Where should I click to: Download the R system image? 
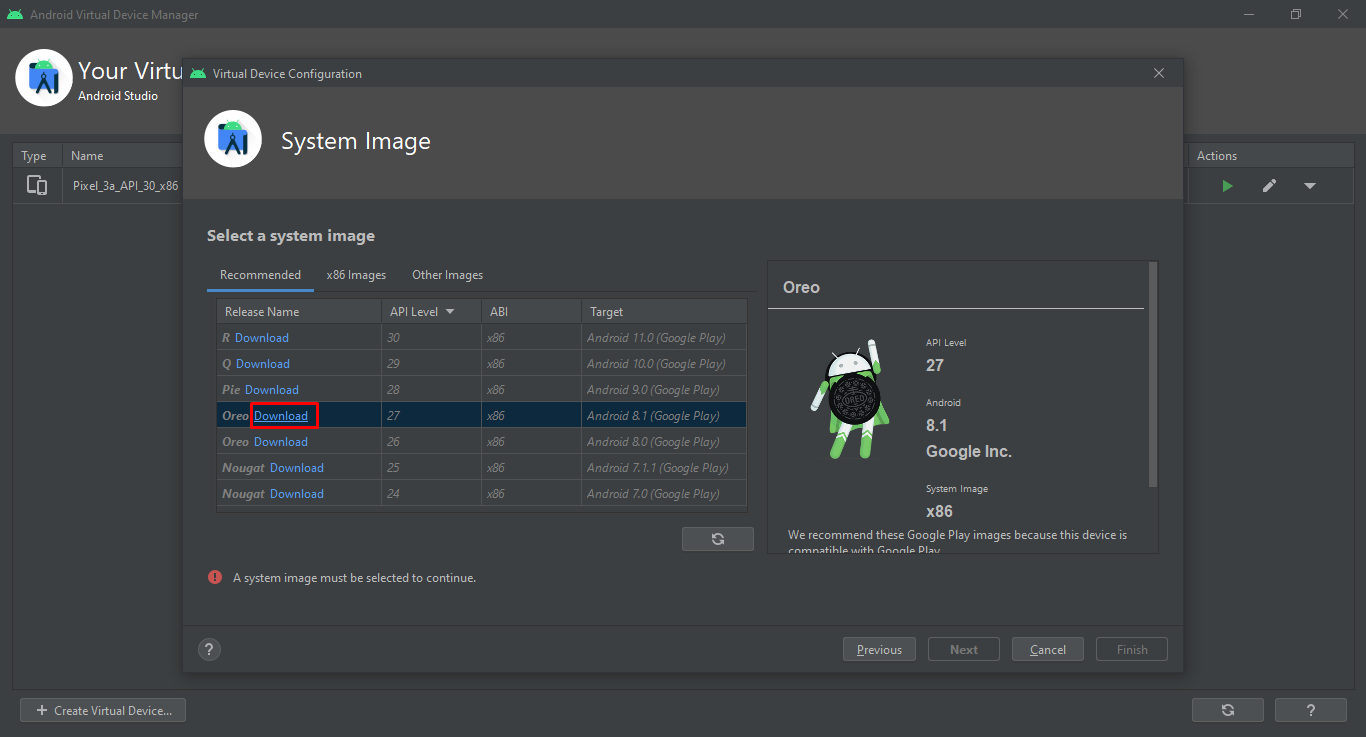coord(262,338)
